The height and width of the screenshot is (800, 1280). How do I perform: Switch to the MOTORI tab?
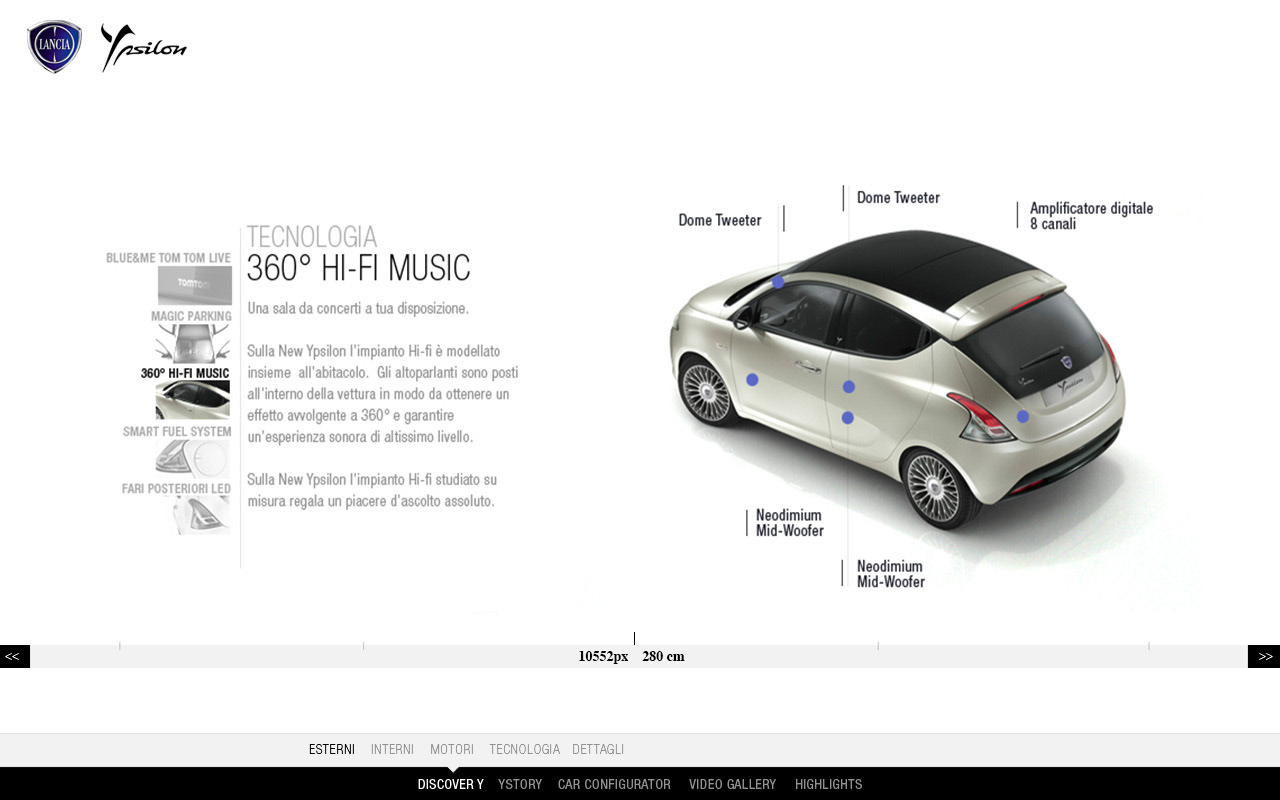[x=452, y=750]
